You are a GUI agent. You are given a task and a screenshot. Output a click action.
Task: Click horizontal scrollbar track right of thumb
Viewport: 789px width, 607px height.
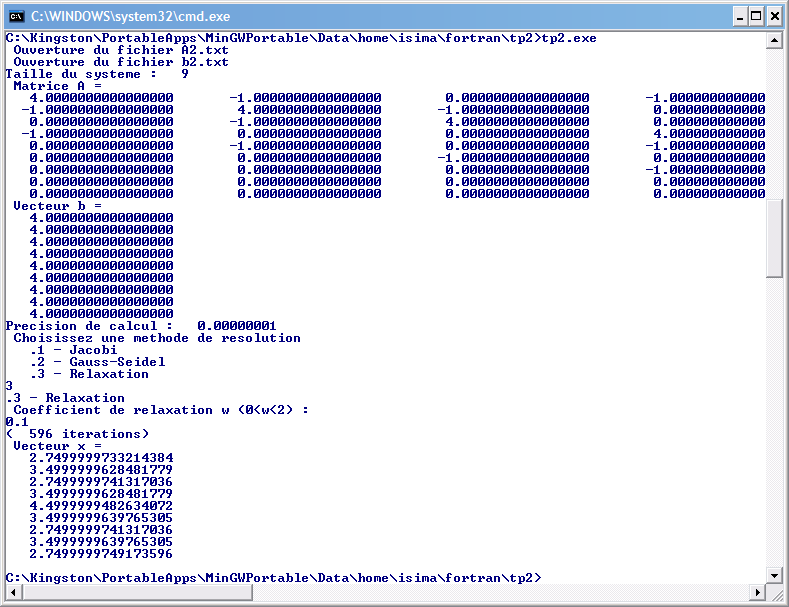[x=500, y=592]
